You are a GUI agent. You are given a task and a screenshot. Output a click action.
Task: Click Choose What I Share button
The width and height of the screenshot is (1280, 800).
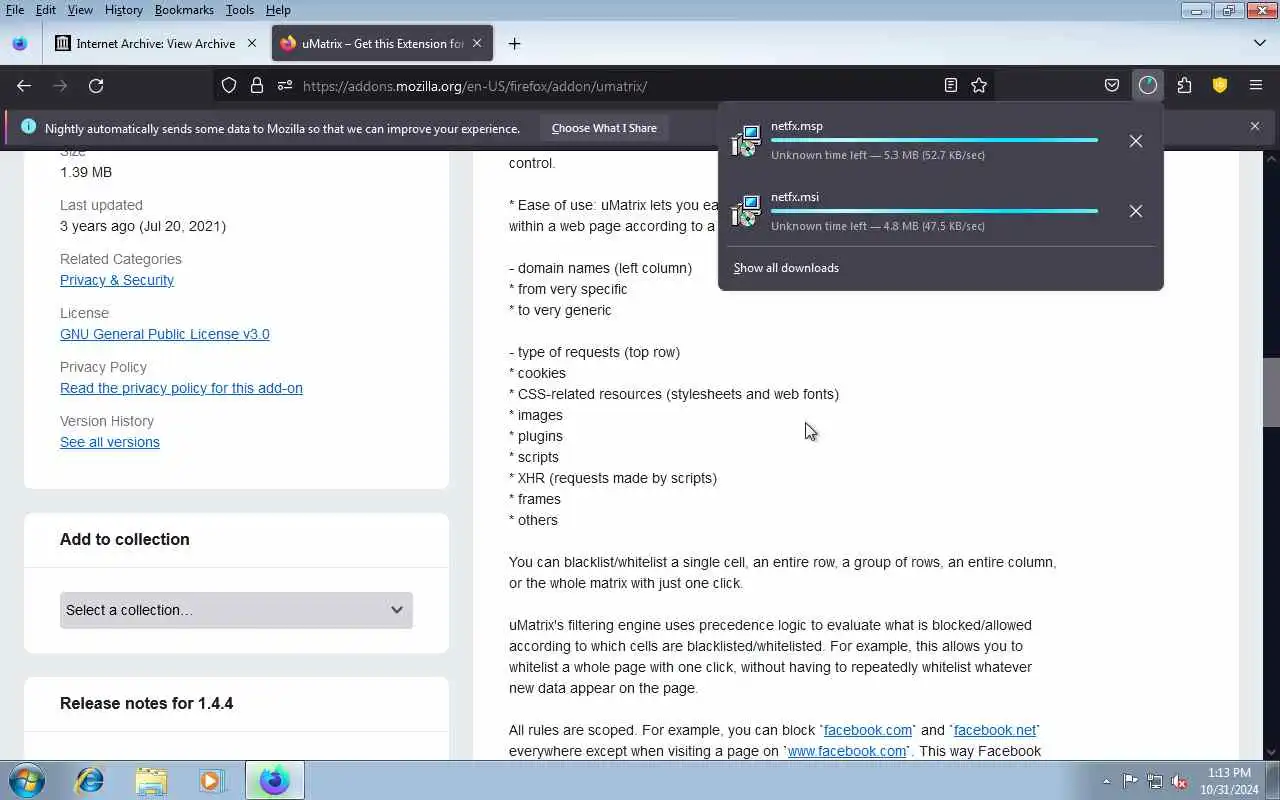(x=604, y=128)
